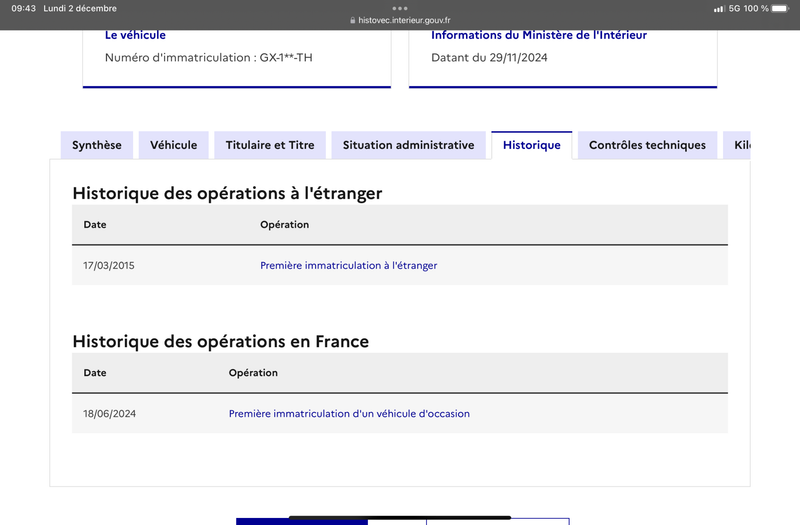Open the Contrôles techniques tab
Image resolution: width=800 pixels, height=525 pixels.
647,145
